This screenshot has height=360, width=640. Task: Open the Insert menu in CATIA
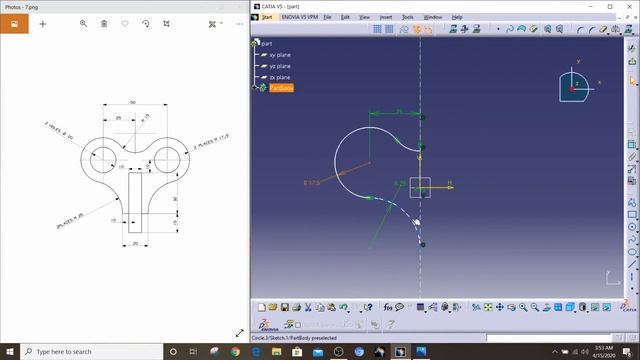386,17
